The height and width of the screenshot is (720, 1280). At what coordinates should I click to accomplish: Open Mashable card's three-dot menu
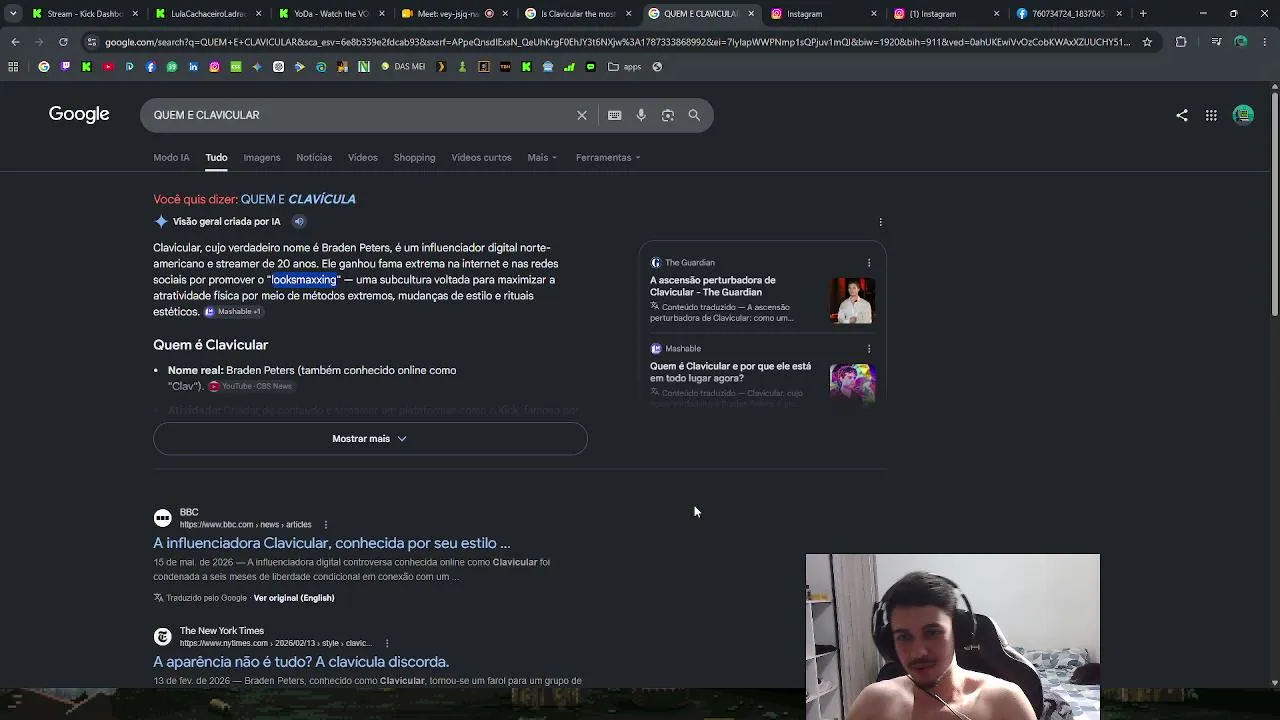[x=869, y=349]
